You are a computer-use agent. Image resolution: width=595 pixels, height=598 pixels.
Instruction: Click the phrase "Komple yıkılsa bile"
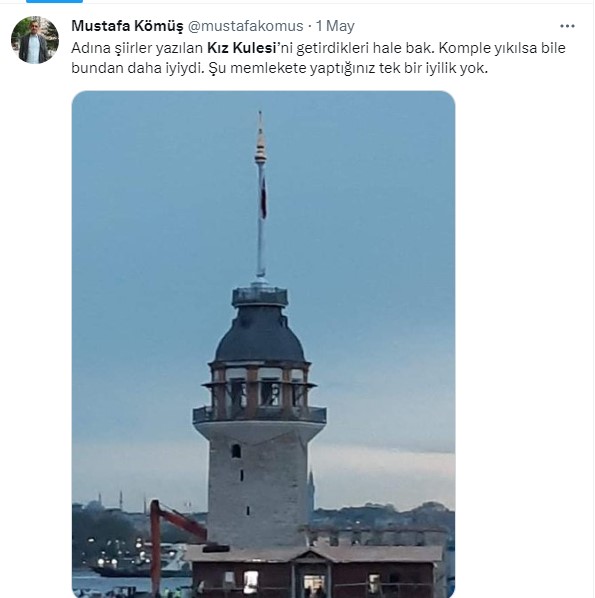(502, 48)
